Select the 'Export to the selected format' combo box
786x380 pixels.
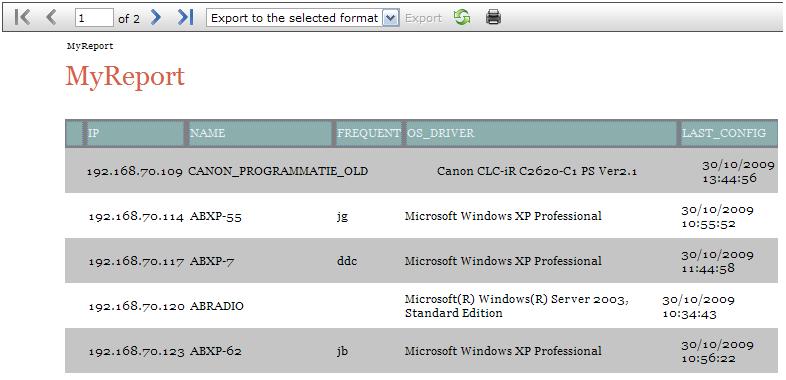click(303, 19)
